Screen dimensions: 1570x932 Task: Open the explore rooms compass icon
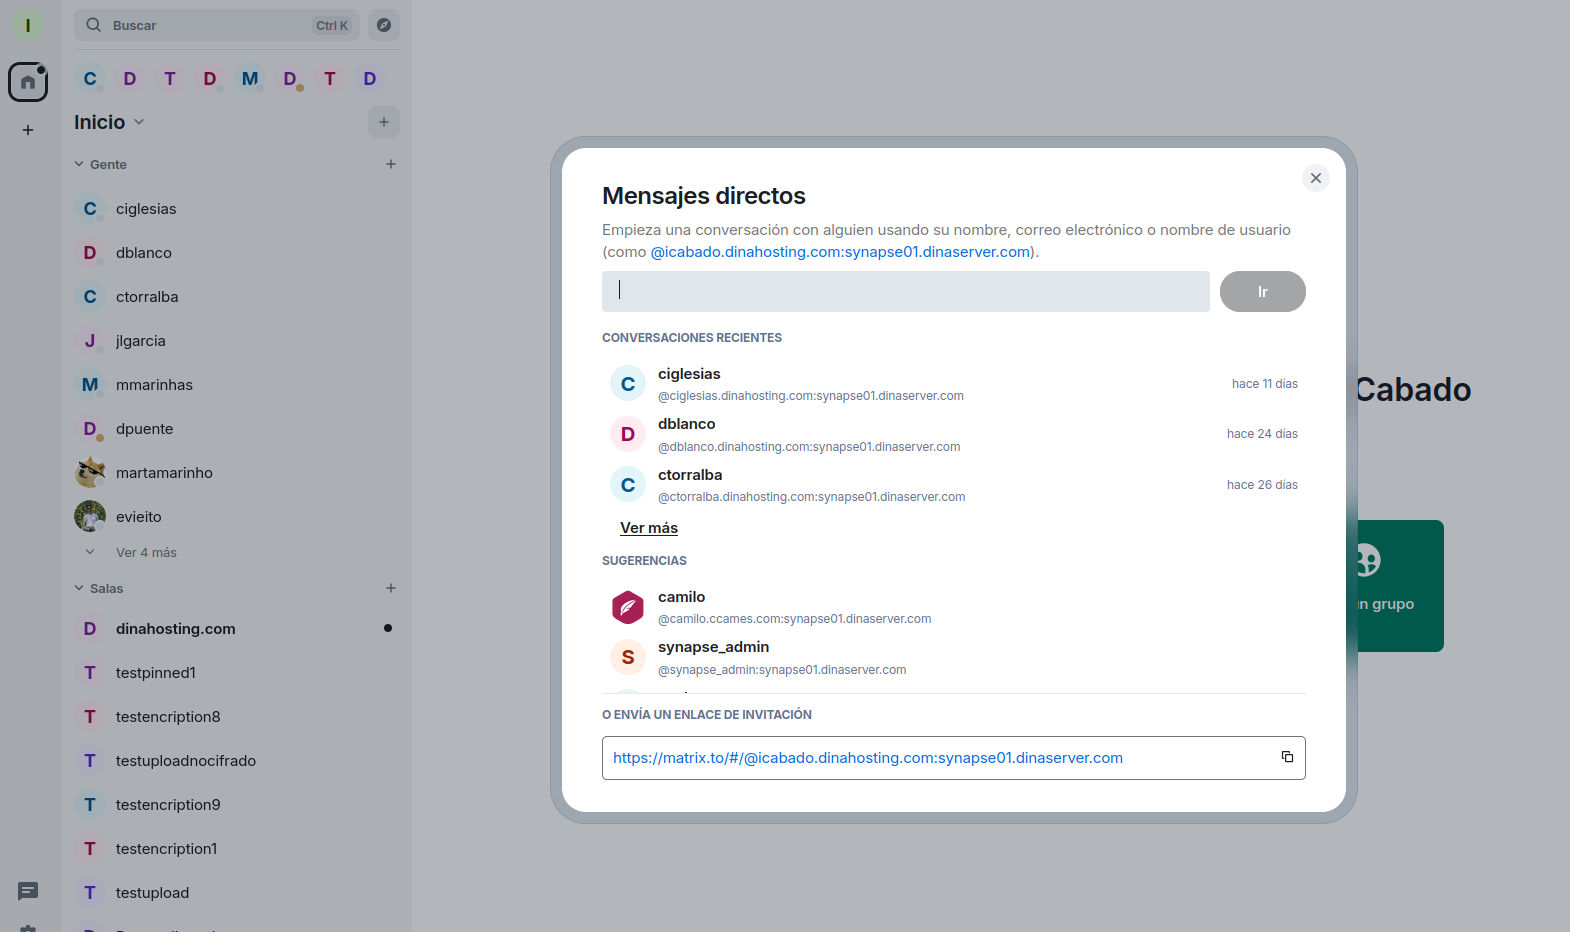[x=384, y=25]
